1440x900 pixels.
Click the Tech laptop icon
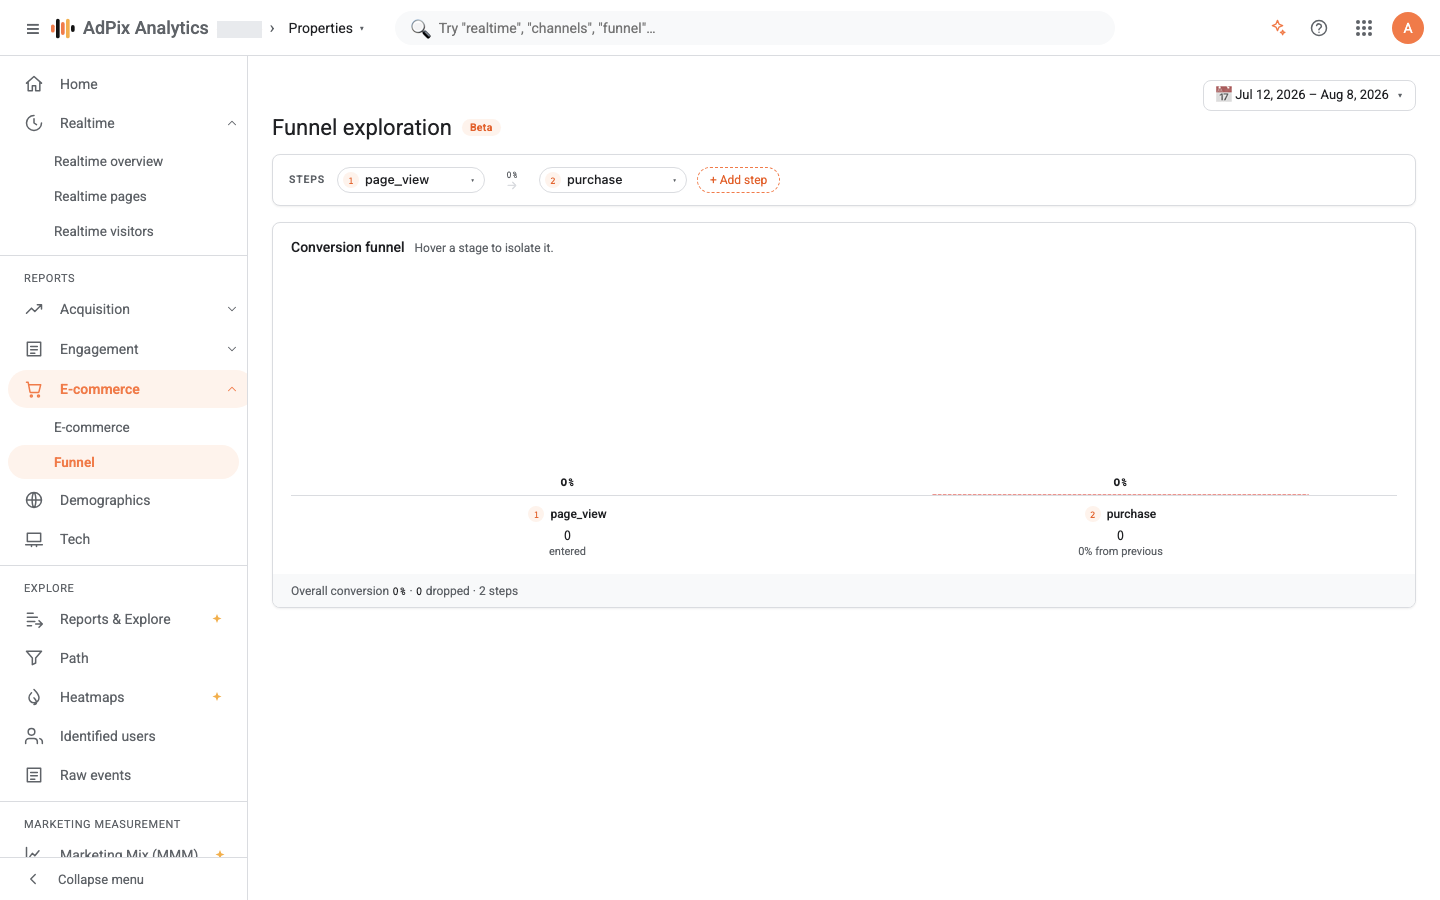(x=34, y=539)
